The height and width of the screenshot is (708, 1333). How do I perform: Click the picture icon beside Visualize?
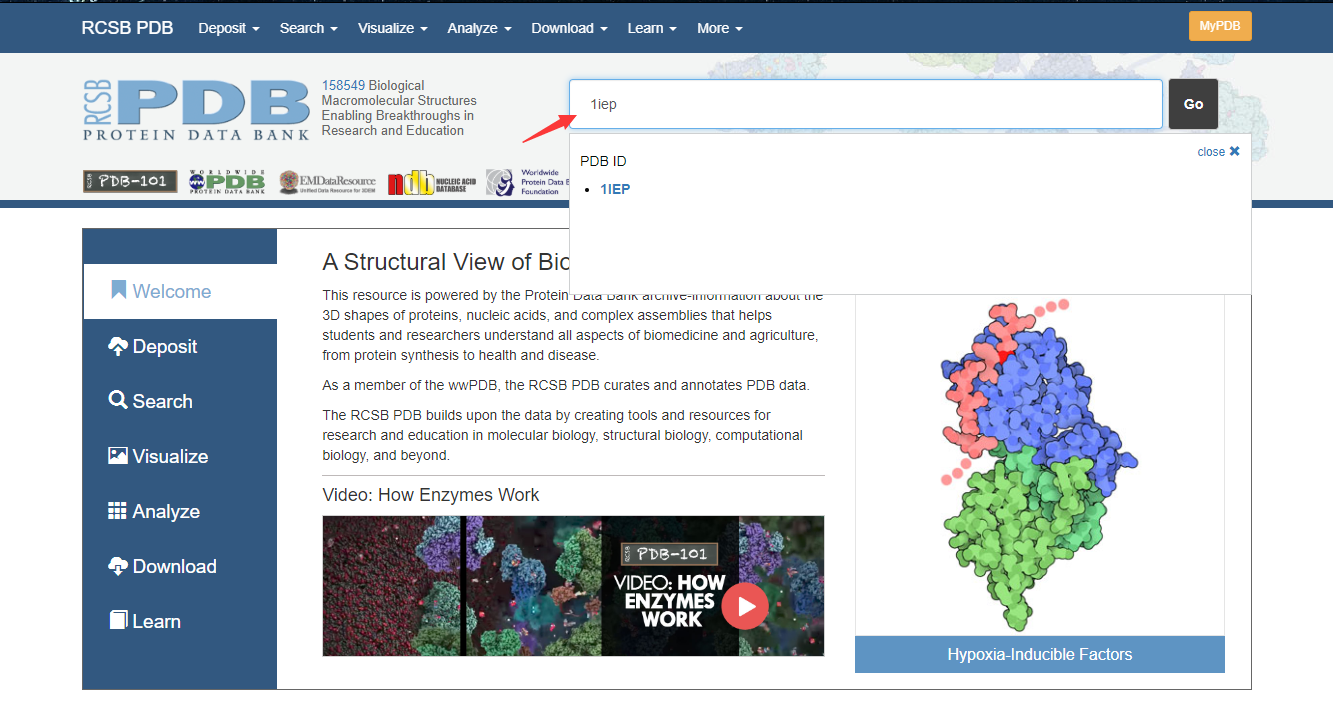[118, 456]
